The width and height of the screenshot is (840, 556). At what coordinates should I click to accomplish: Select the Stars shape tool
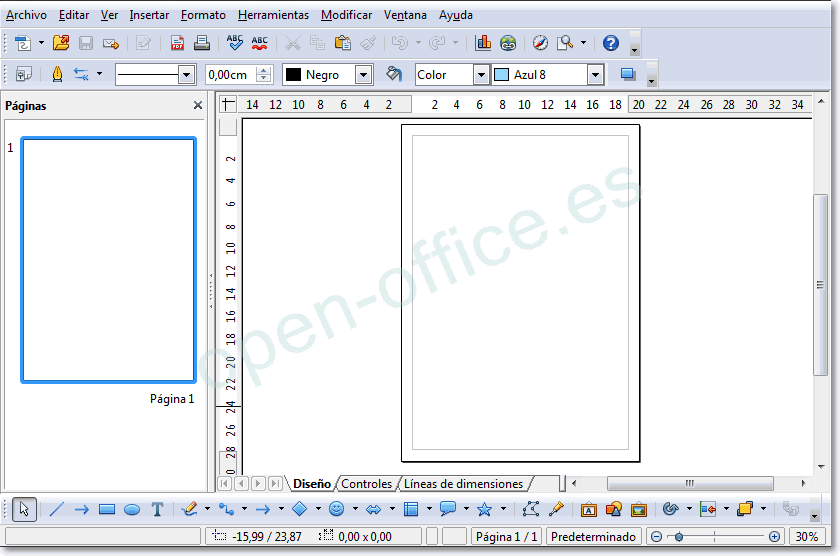coord(484,509)
